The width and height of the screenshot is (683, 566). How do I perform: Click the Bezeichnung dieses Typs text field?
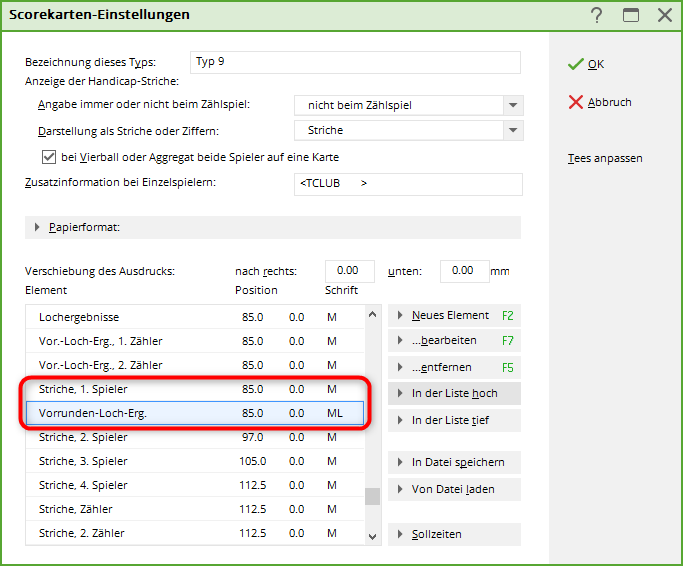(x=355, y=62)
